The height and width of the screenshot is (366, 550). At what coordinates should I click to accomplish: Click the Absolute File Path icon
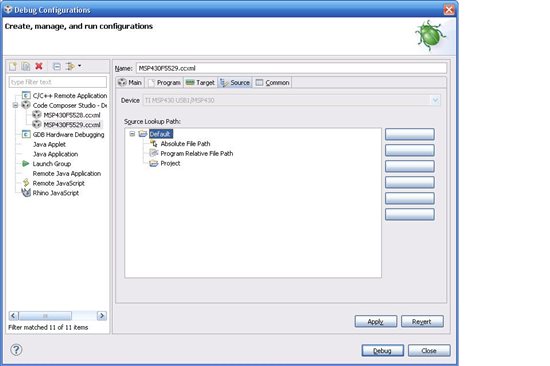click(154, 144)
